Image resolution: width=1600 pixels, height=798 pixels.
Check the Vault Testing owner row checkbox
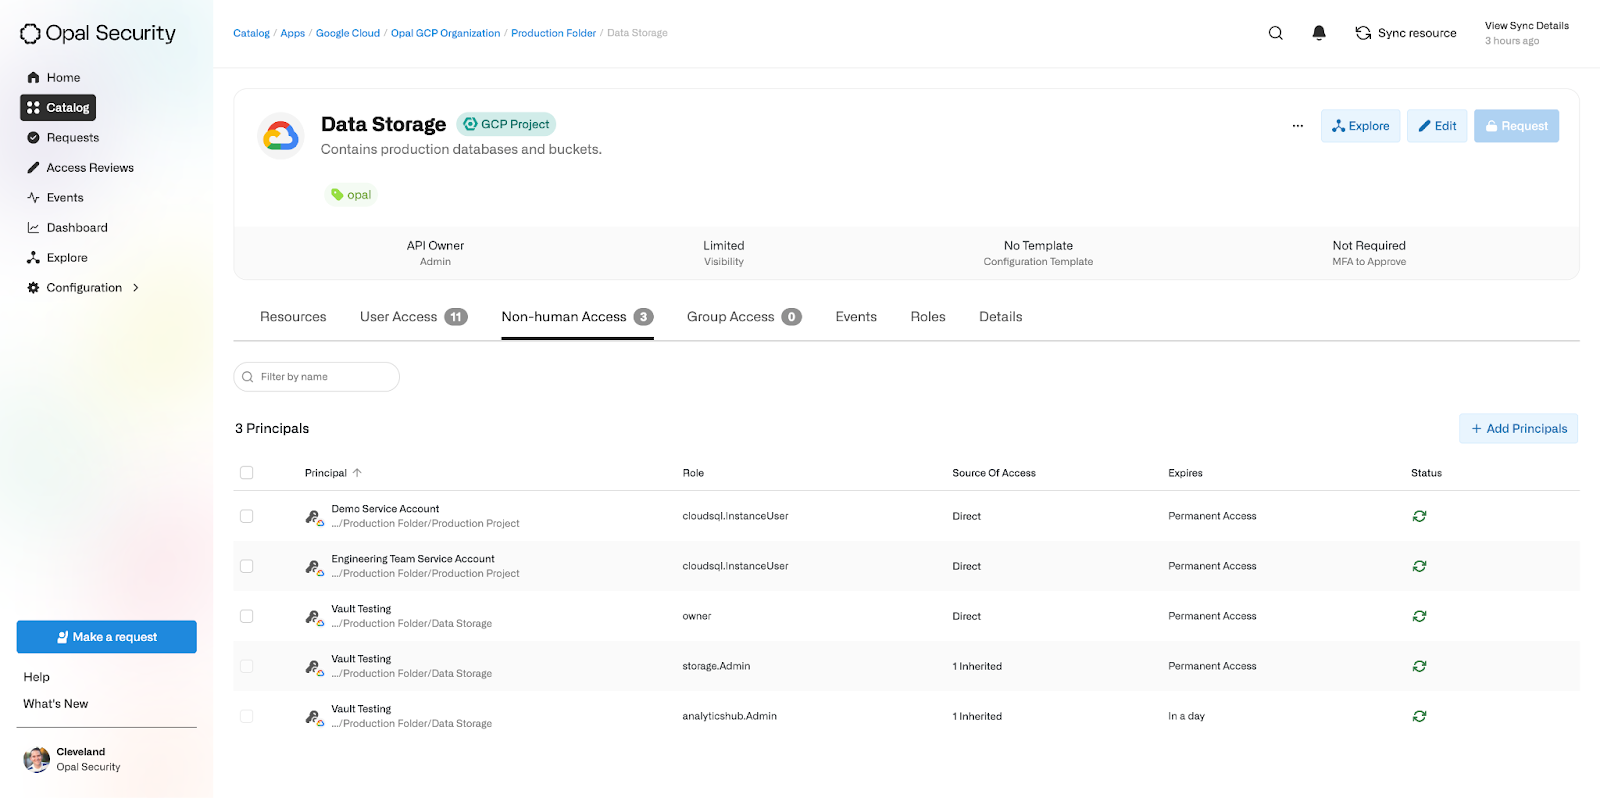246,616
